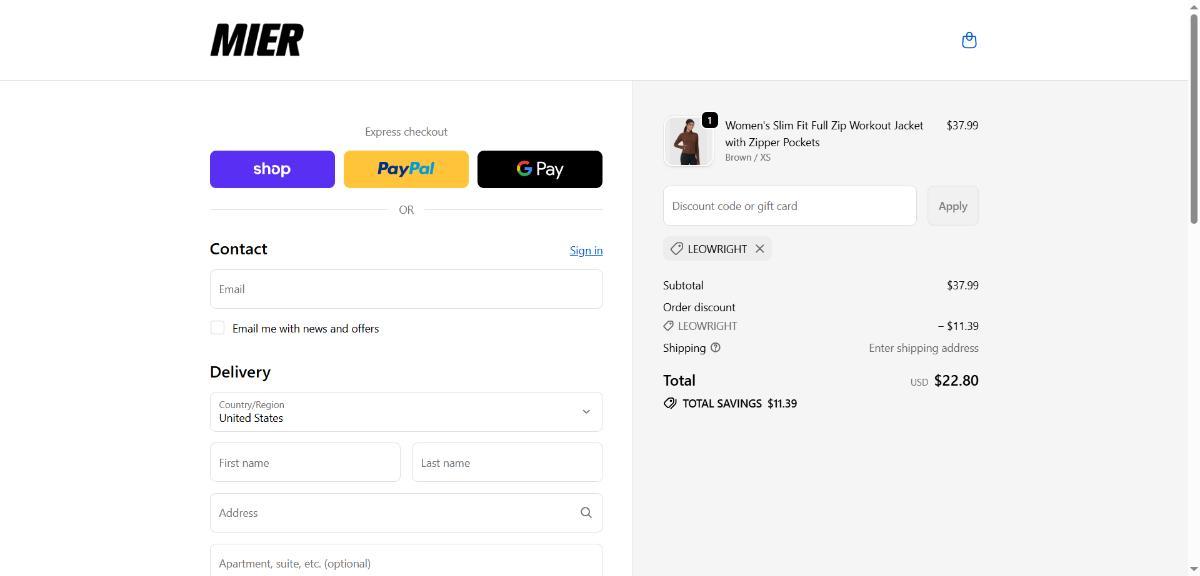Click the address search magnifier icon
This screenshot has height=576, width=1200.
(x=586, y=513)
